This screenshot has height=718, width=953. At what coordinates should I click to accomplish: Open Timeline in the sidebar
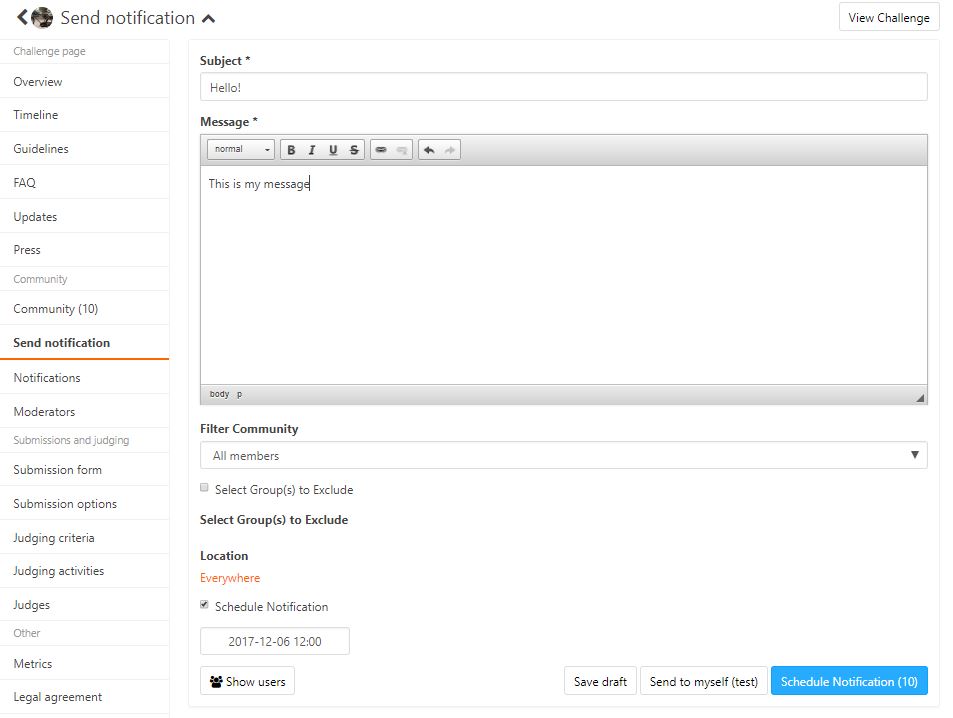pos(84,114)
